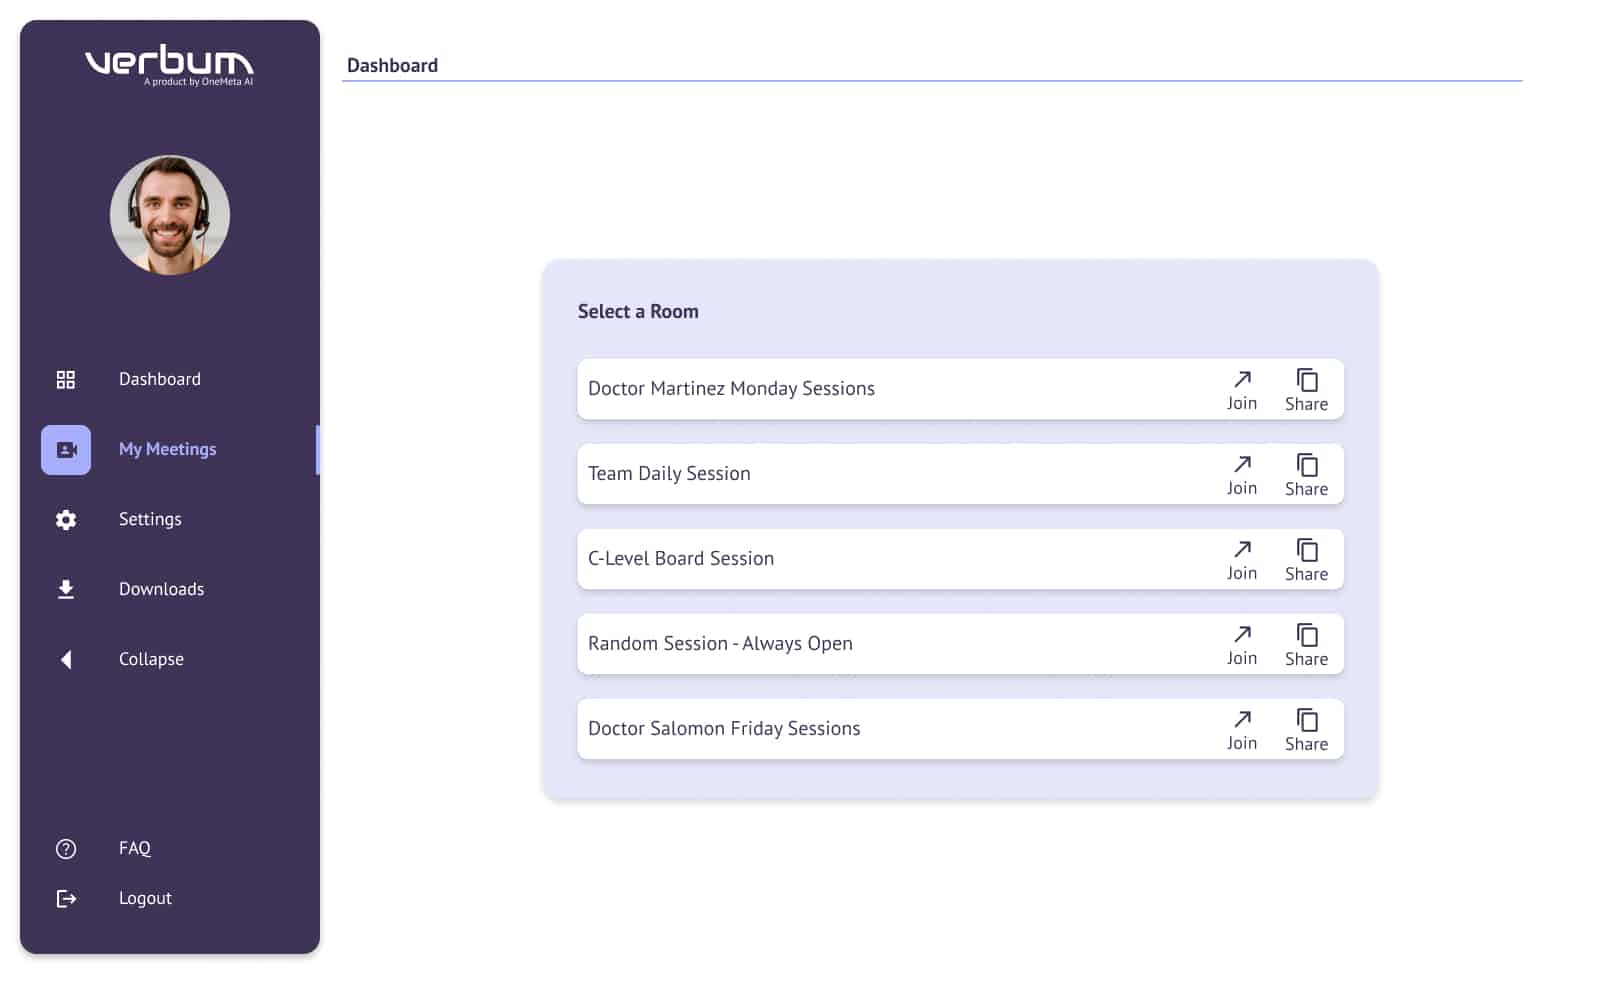The image size is (1600, 987).
Task: Click the FAQ question mark icon
Action: pyautogui.click(x=66, y=849)
